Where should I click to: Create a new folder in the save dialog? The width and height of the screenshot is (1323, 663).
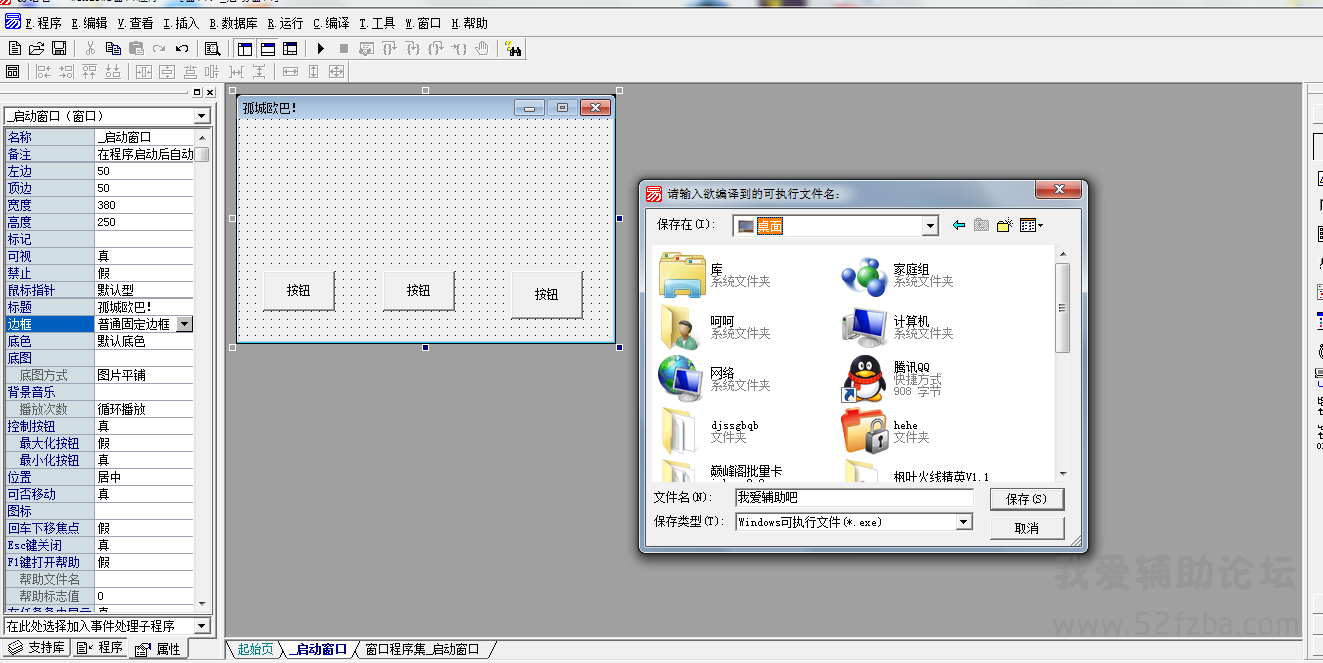coord(1005,225)
